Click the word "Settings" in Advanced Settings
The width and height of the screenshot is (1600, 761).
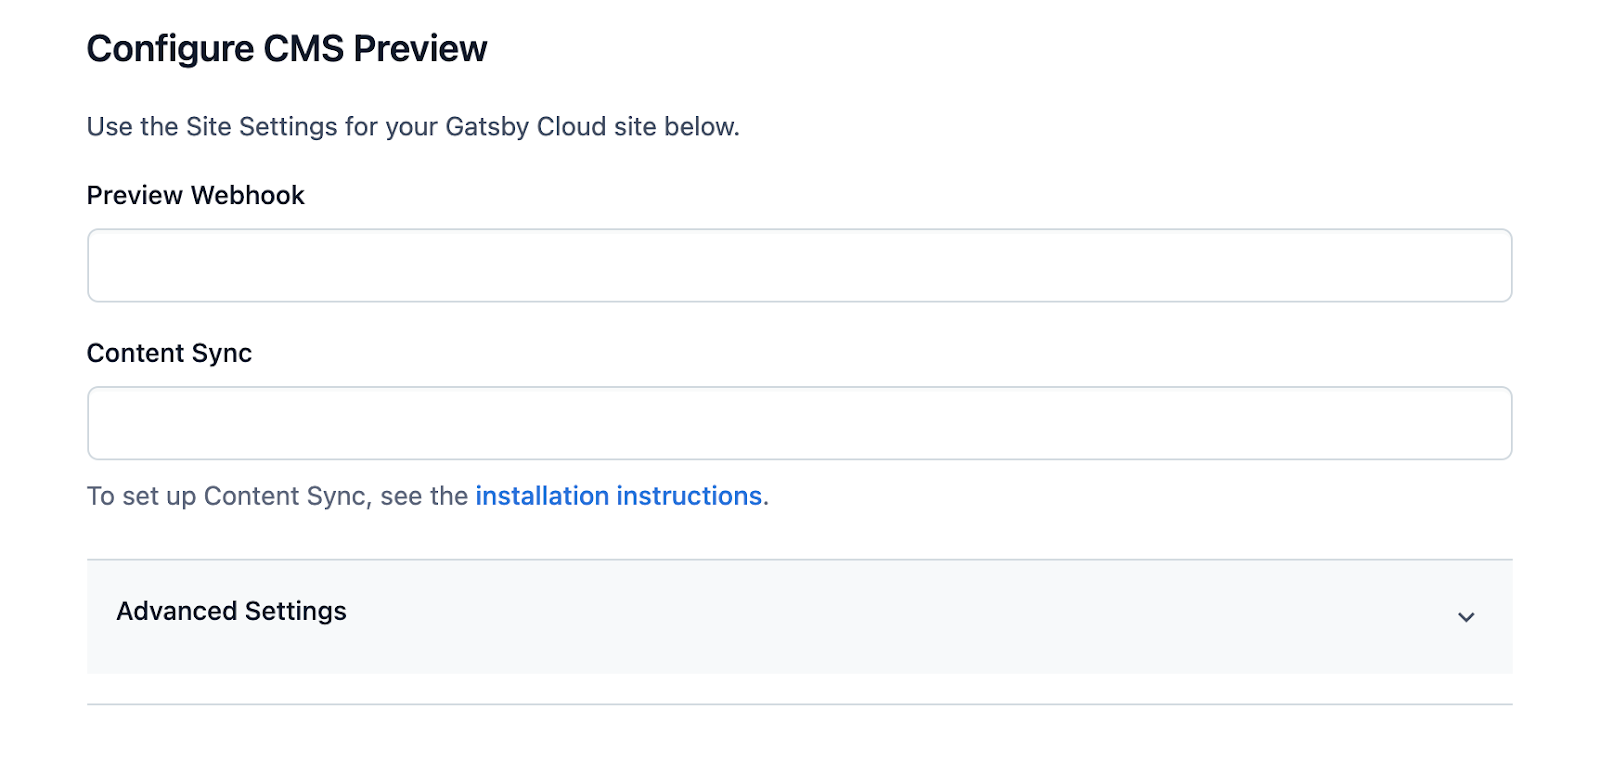pos(296,611)
